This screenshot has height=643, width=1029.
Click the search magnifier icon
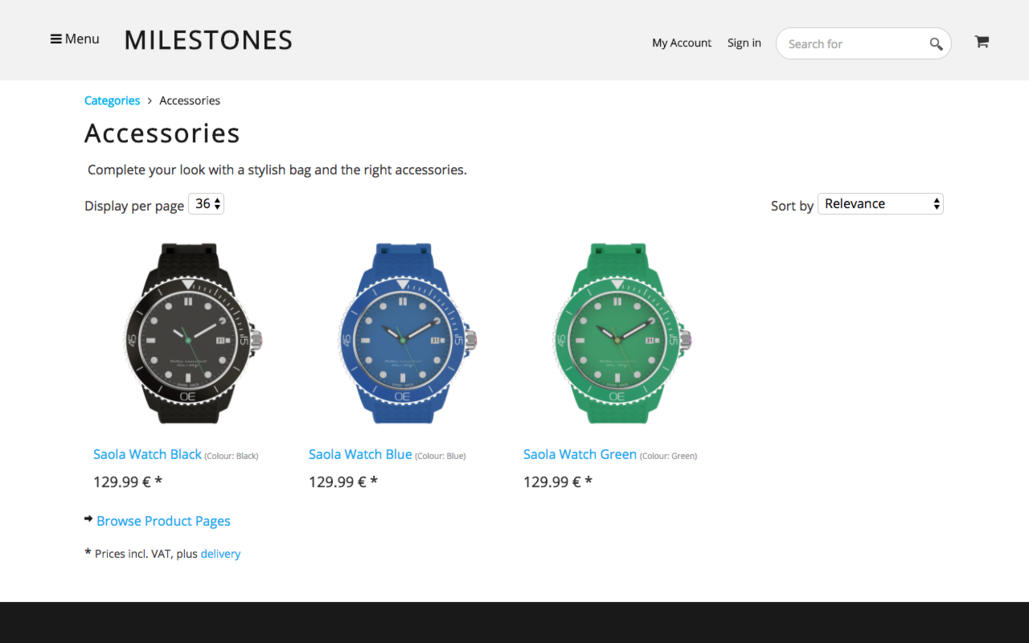(935, 44)
